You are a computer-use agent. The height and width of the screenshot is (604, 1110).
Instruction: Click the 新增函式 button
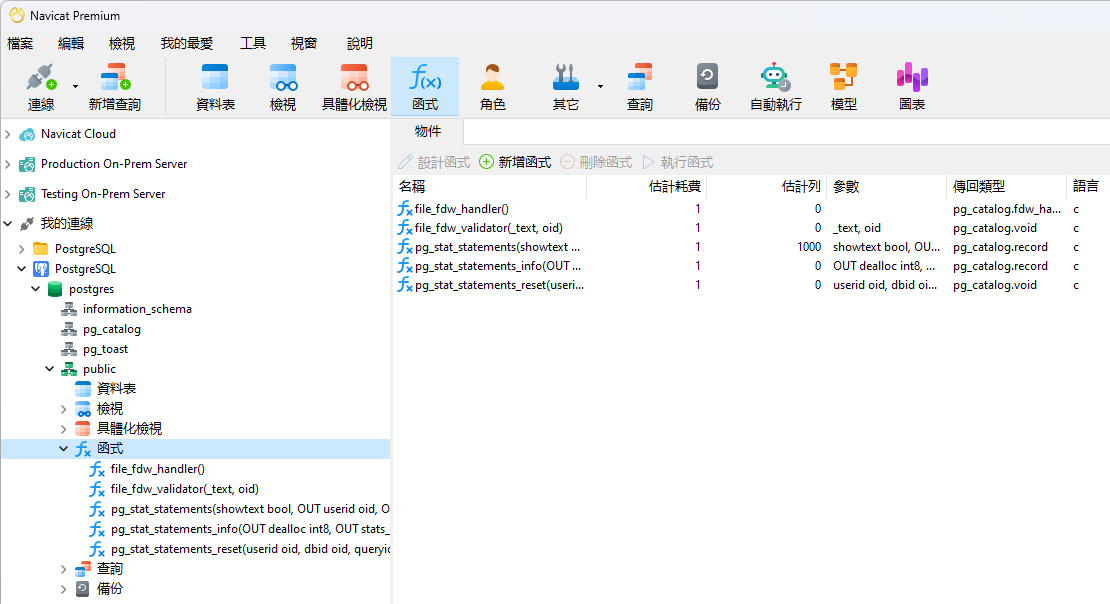pyautogui.click(x=512, y=162)
